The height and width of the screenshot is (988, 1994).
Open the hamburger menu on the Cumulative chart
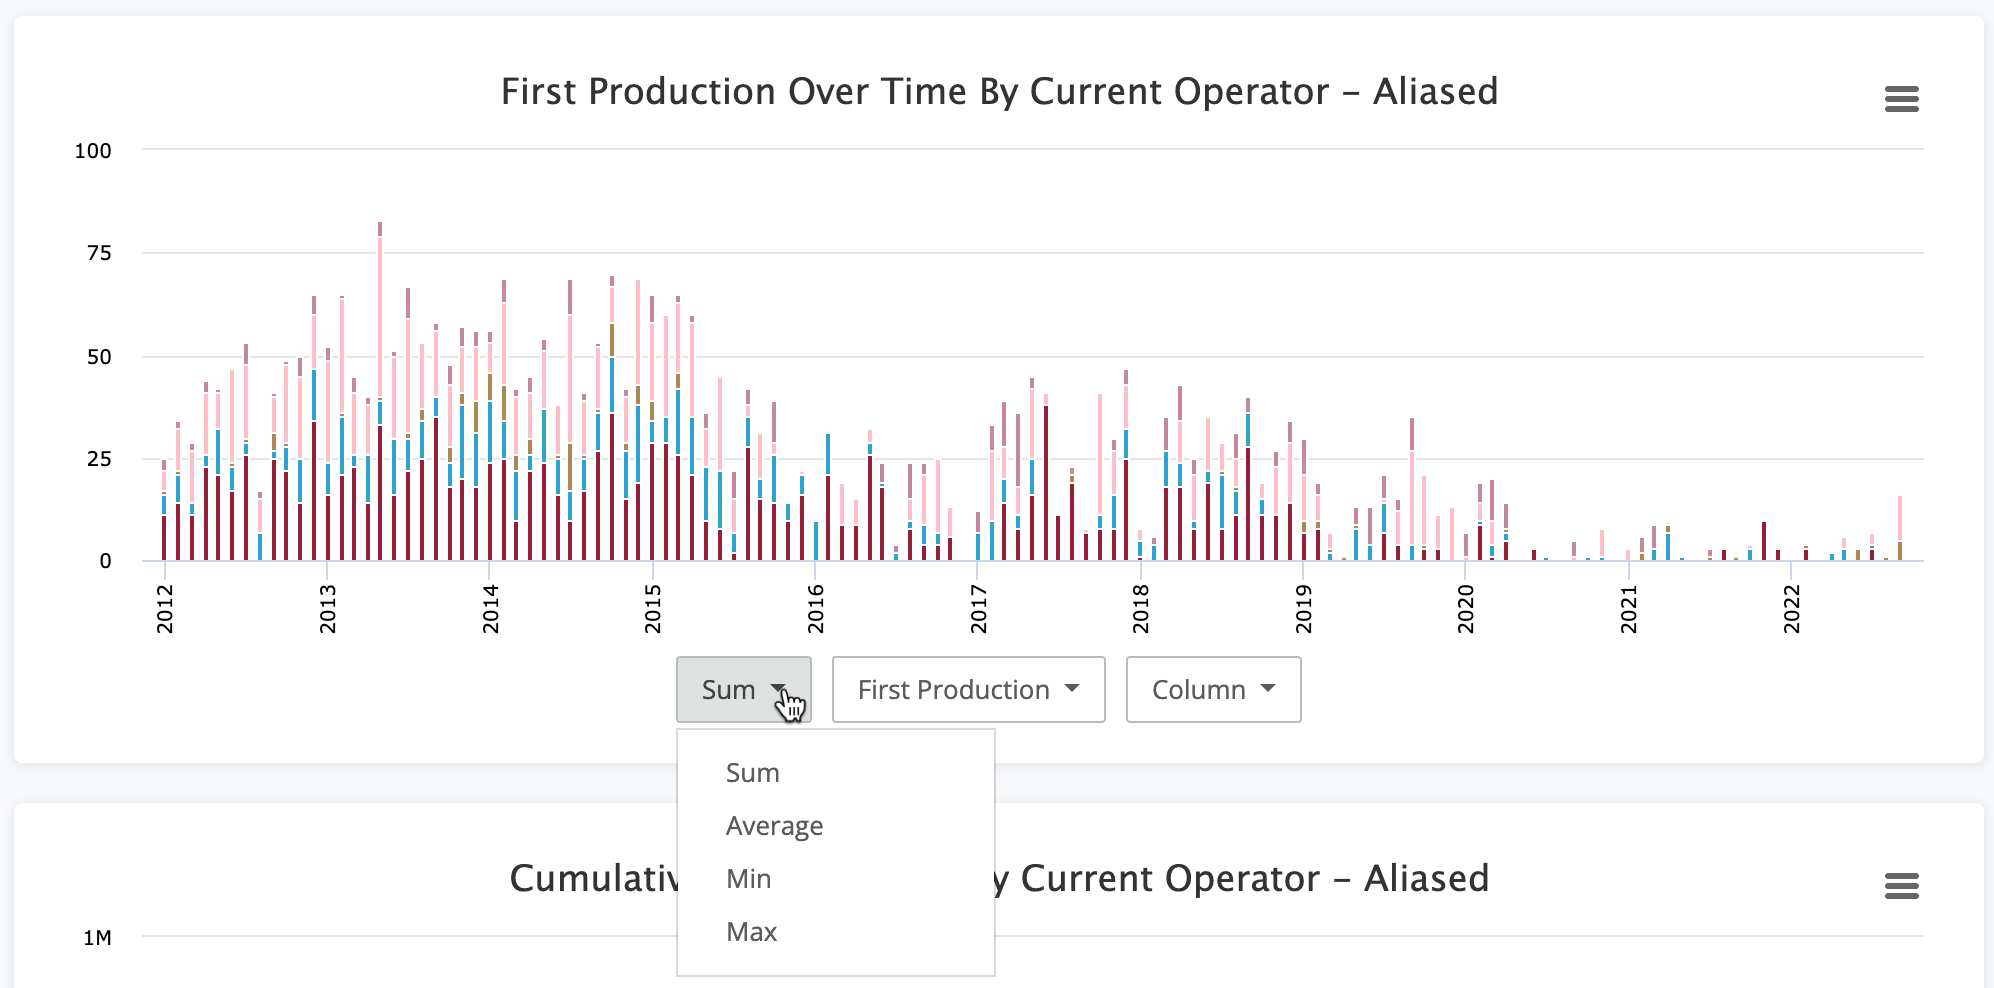click(1902, 885)
